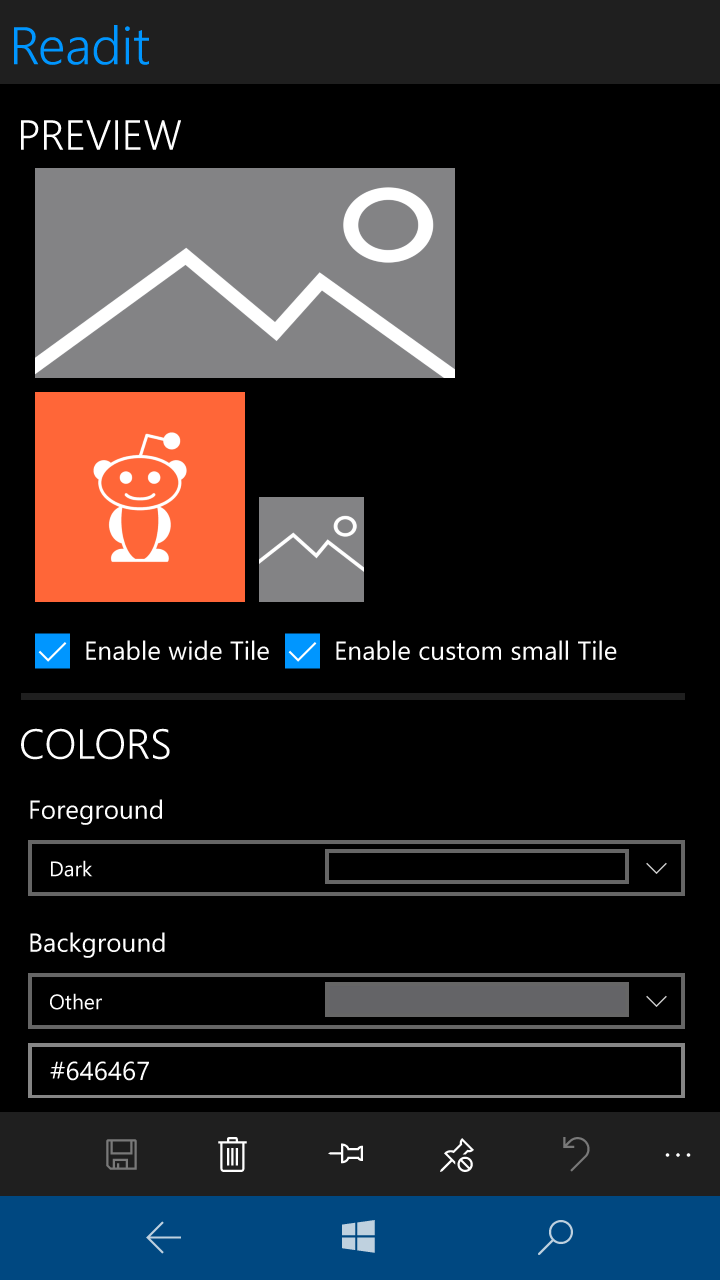Click the Foreground dark color swatch
Image resolution: width=720 pixels, height=1280 pixels.
click(477, 867)
